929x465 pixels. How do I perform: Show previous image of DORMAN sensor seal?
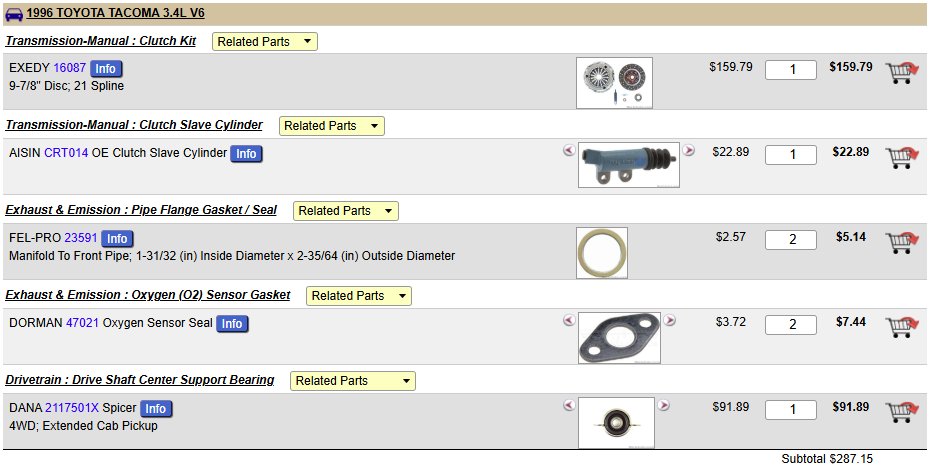click(x=569, y=320)
